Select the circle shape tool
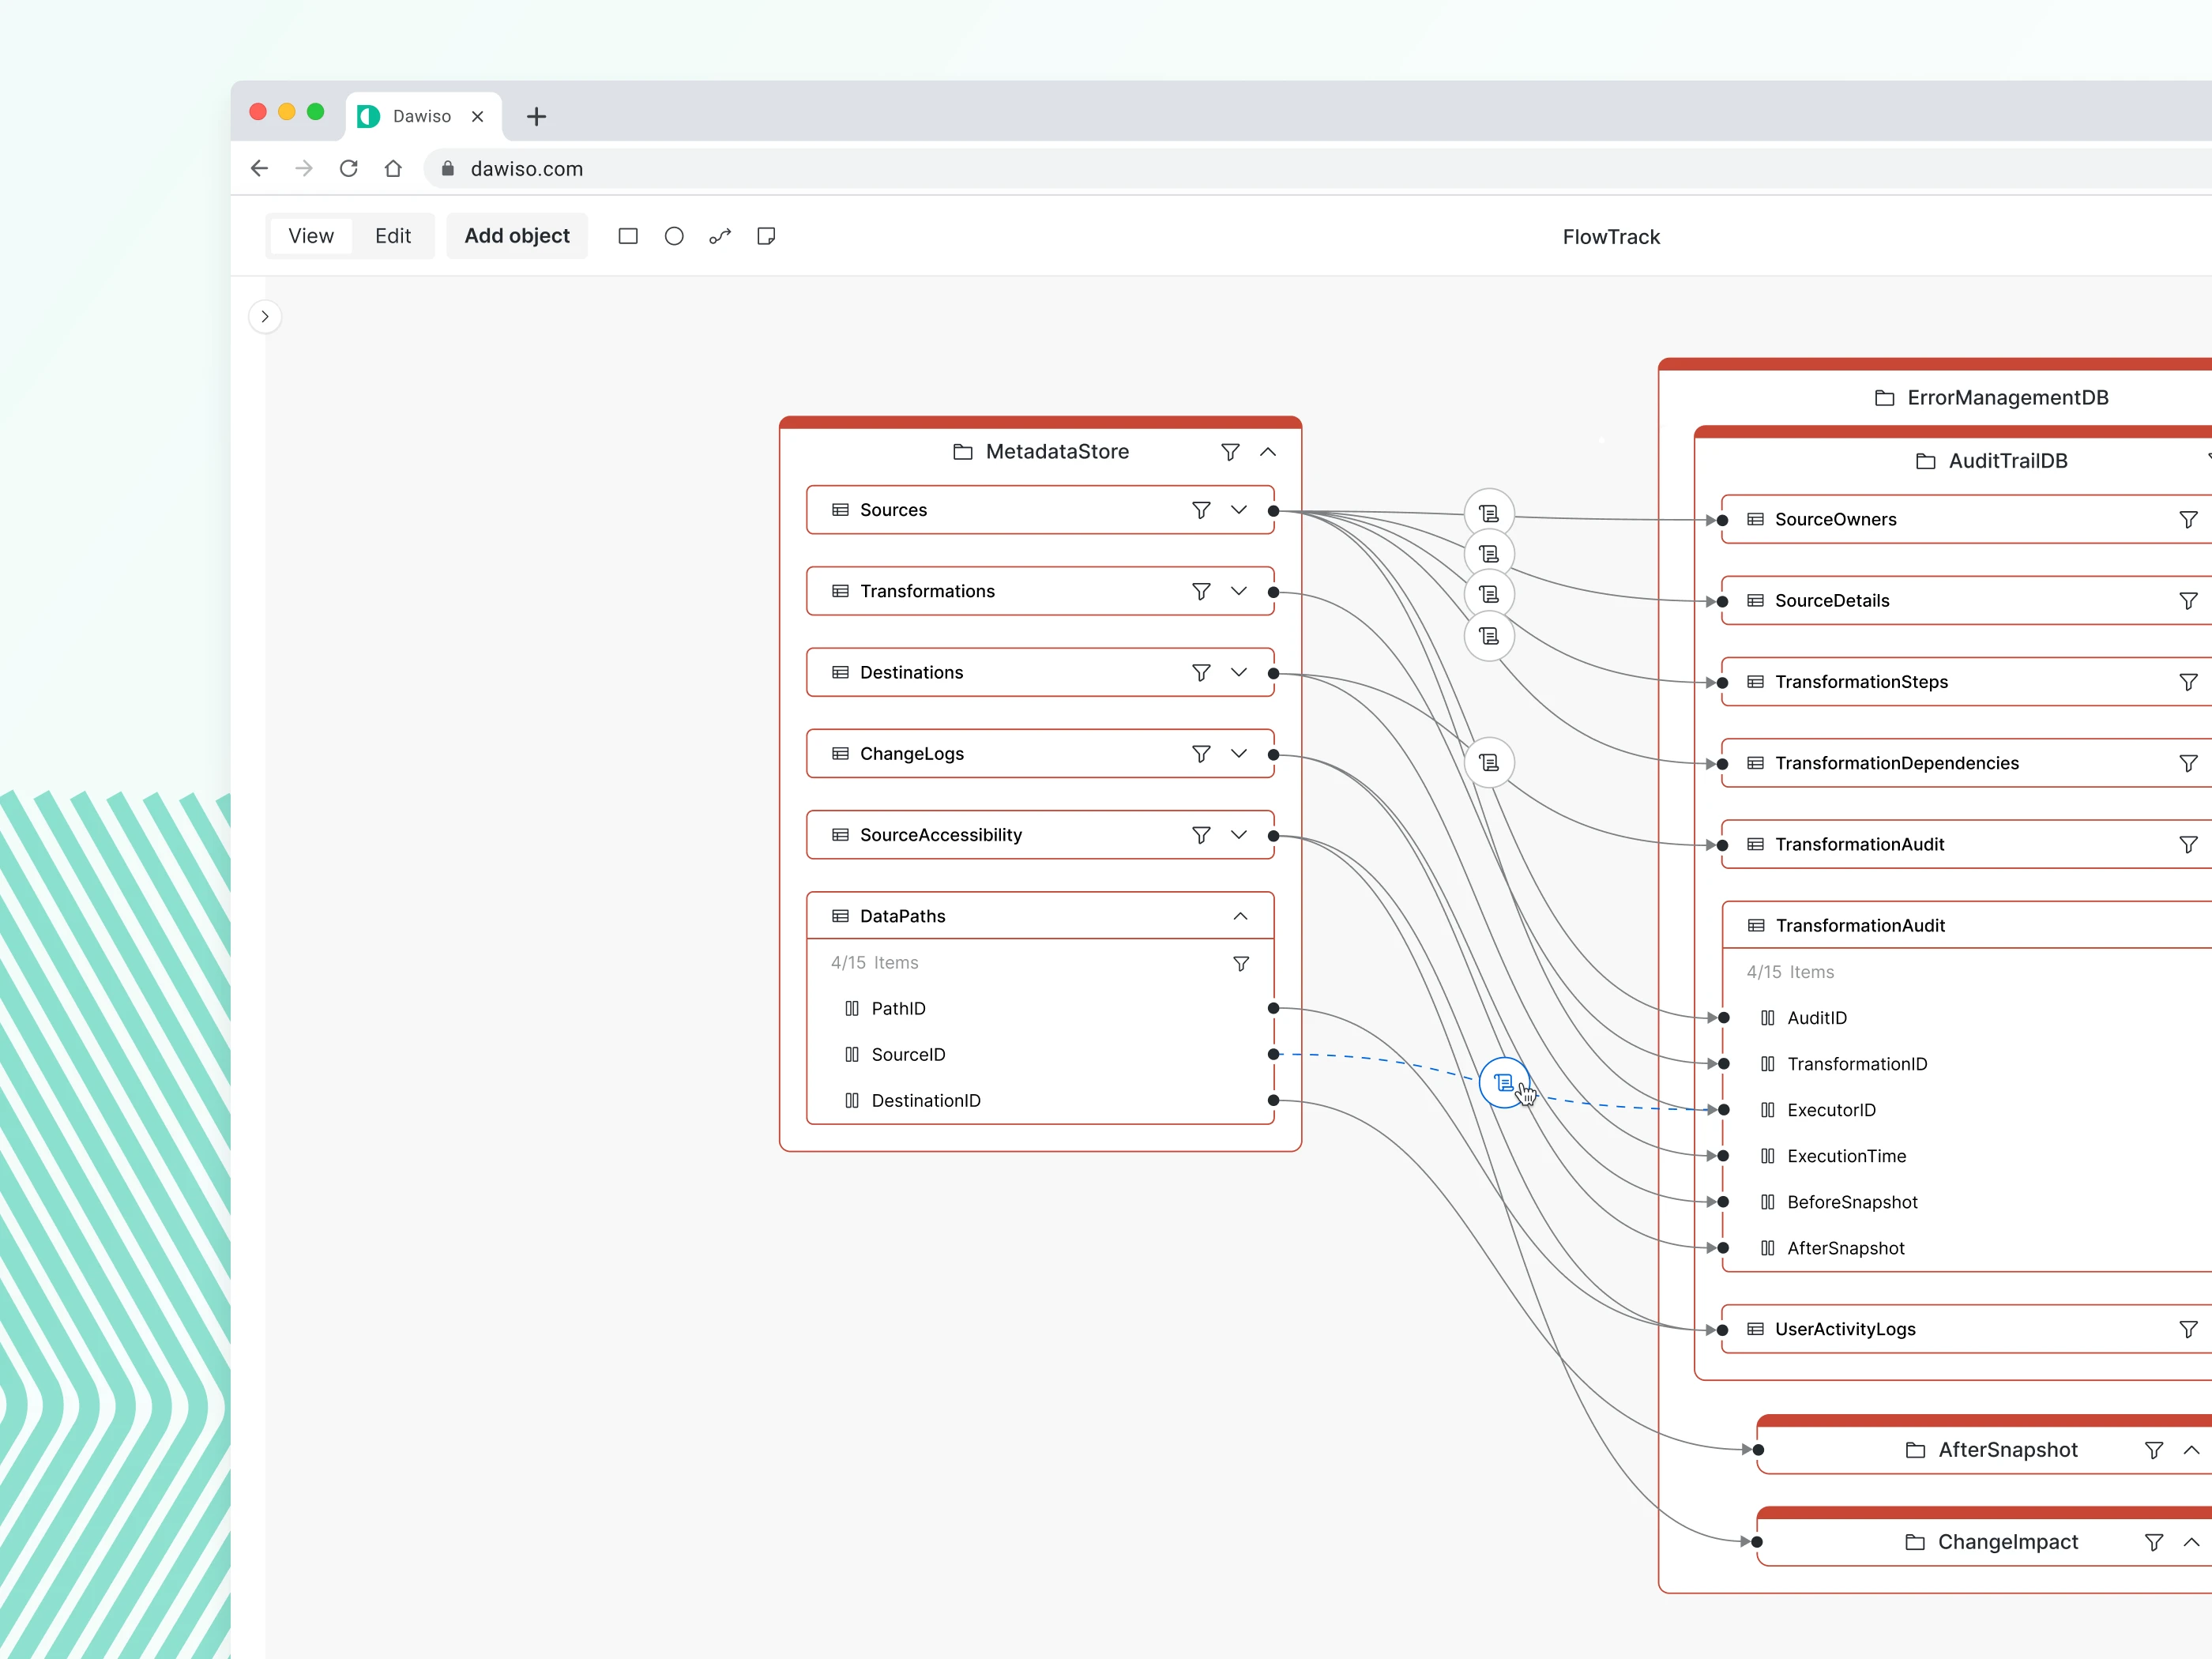This screenshot has width=2212, height=1659. point(674,236)
